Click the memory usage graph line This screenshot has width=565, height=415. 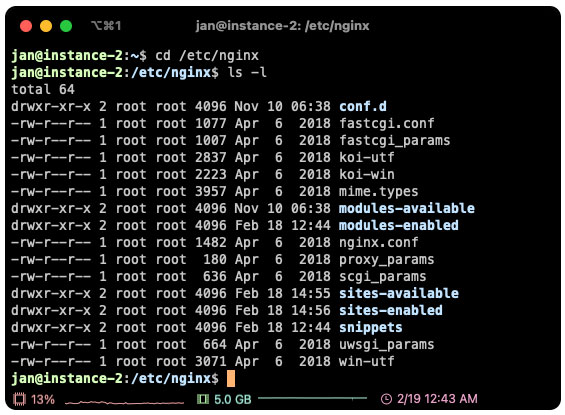click(x=312, y=398)
